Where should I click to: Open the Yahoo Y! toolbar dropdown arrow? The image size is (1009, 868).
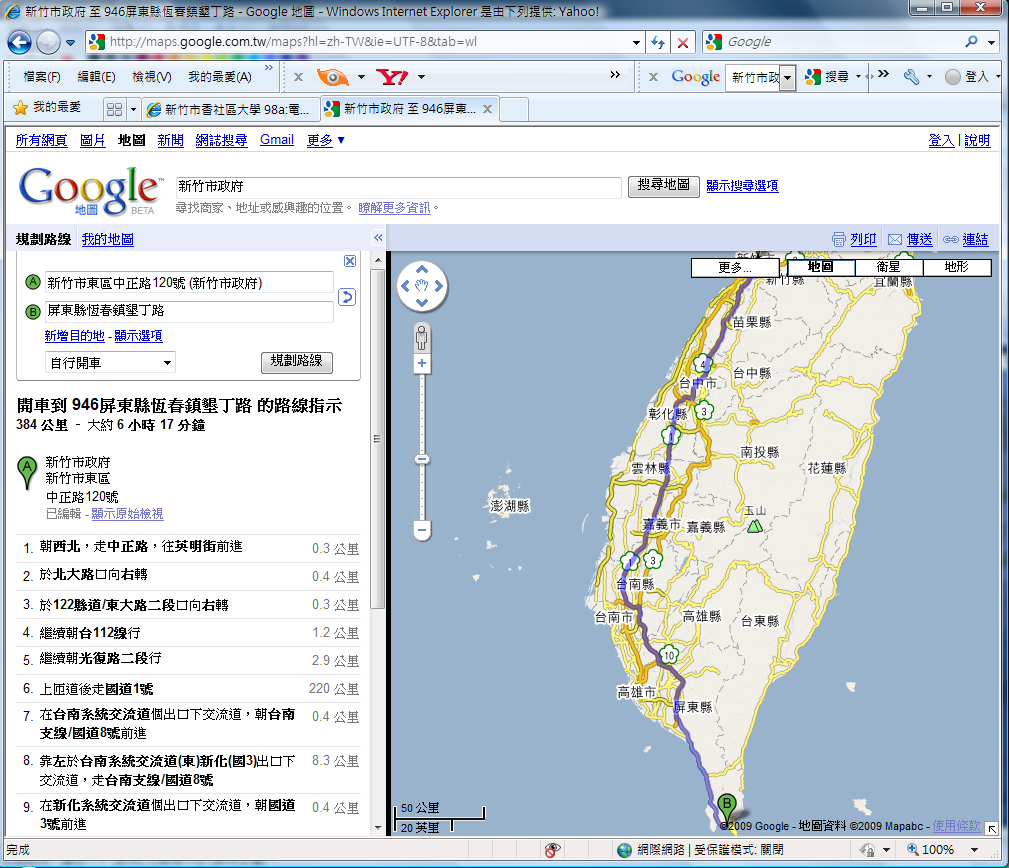click(x=421, y=77)
